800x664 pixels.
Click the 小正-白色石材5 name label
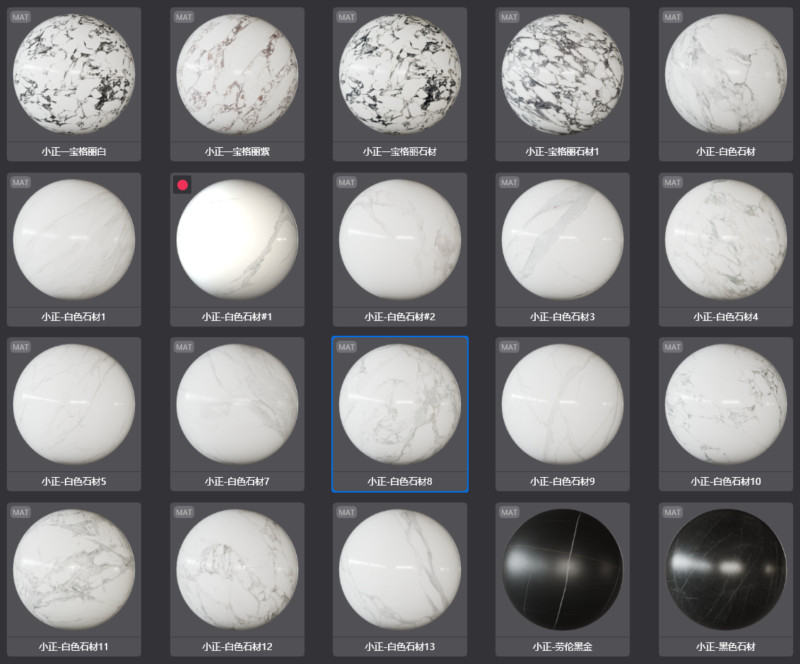point(74,481)
